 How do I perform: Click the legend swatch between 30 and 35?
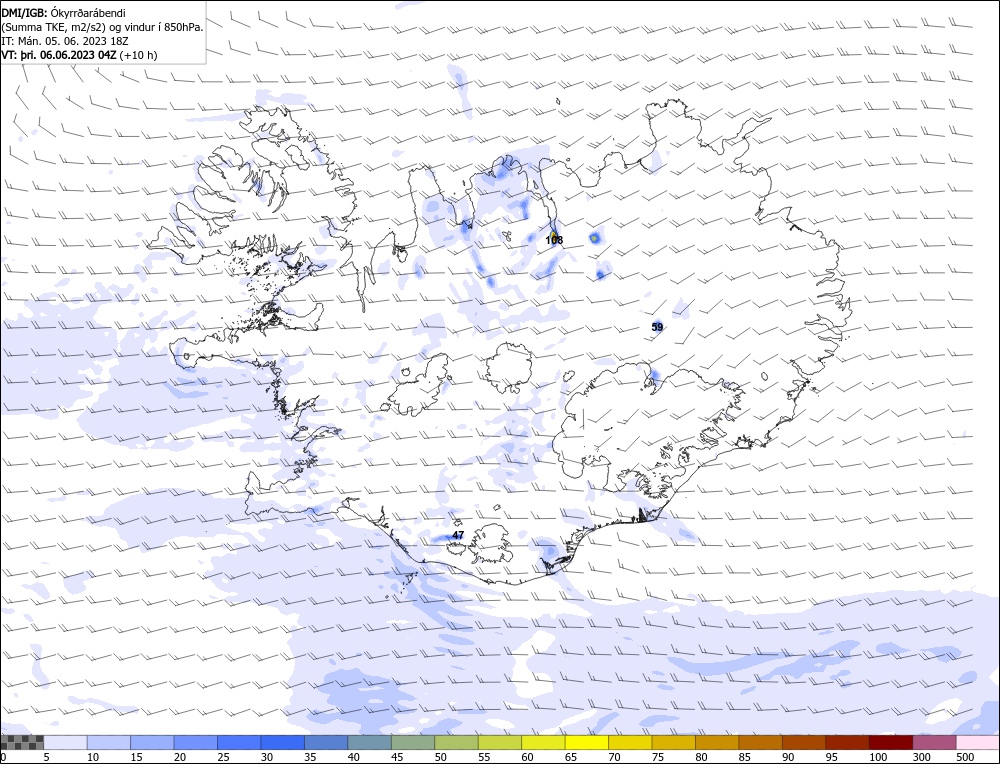tap(283, 742)
